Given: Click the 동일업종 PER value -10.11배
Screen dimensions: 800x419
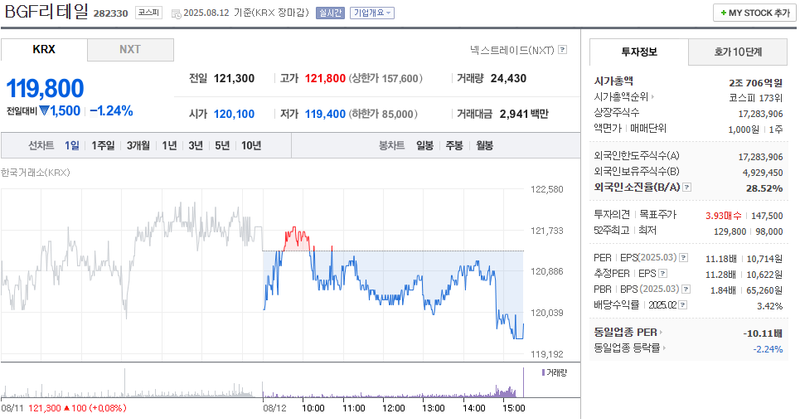Looking at the screenshot, I should pos(763,334).
